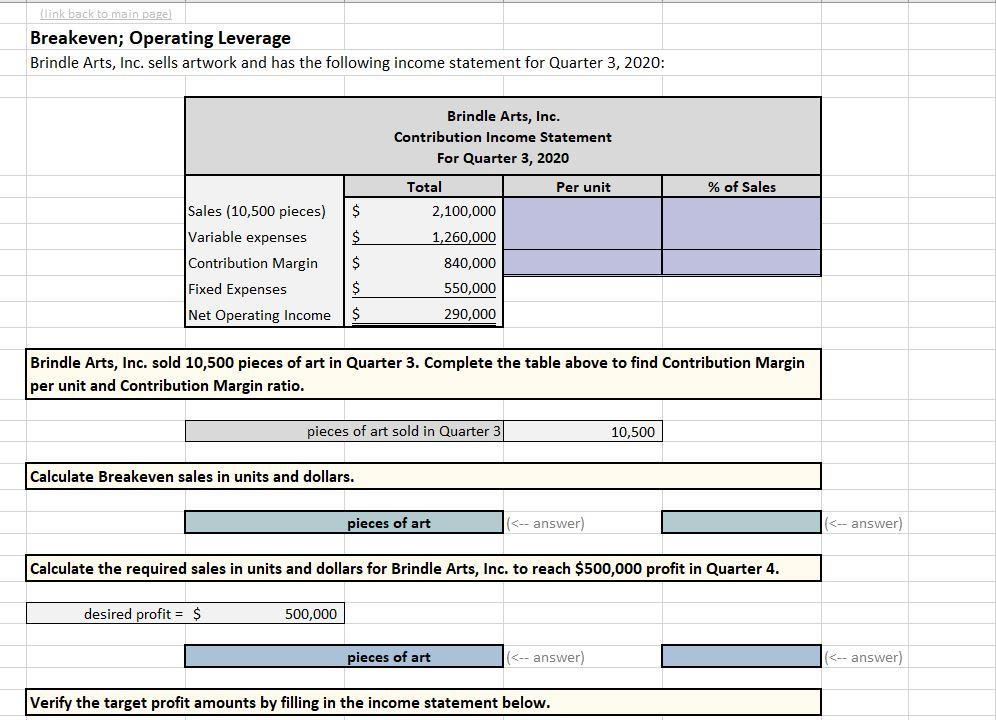Click the Fixed Expenses 550,000 cell
Screen dimensions: 996x720
click(424, 289)
